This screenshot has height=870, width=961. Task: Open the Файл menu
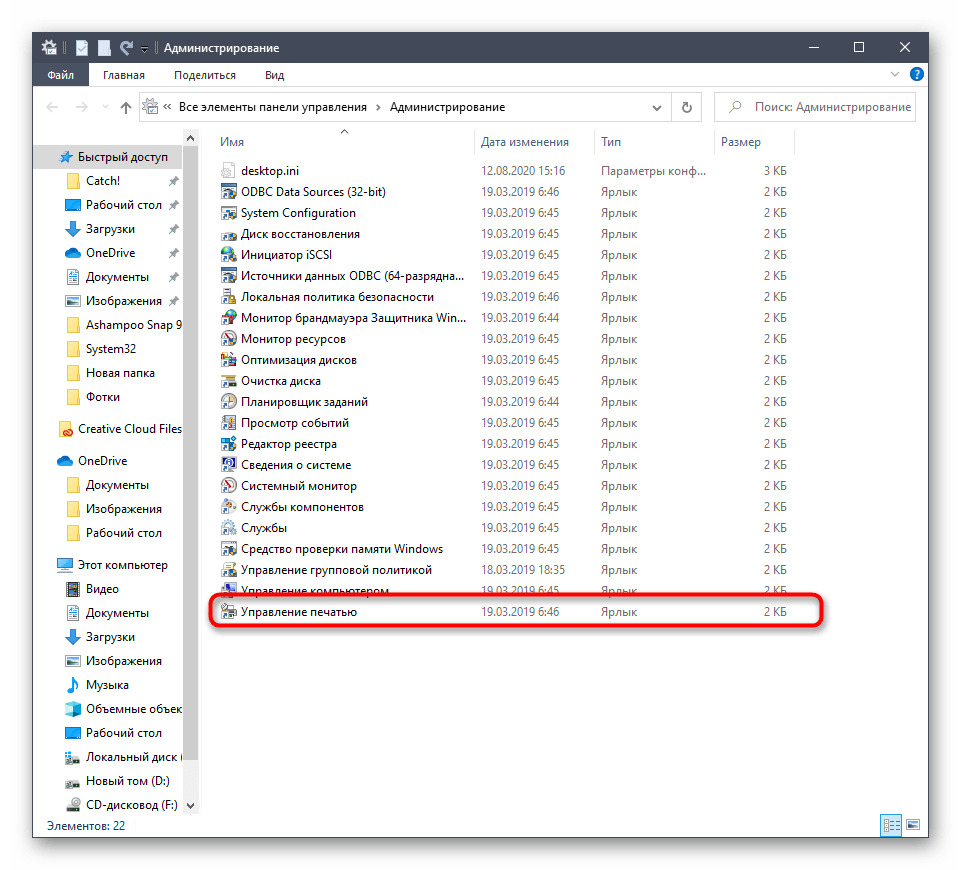pyautogui.click(x=60, y=74)
